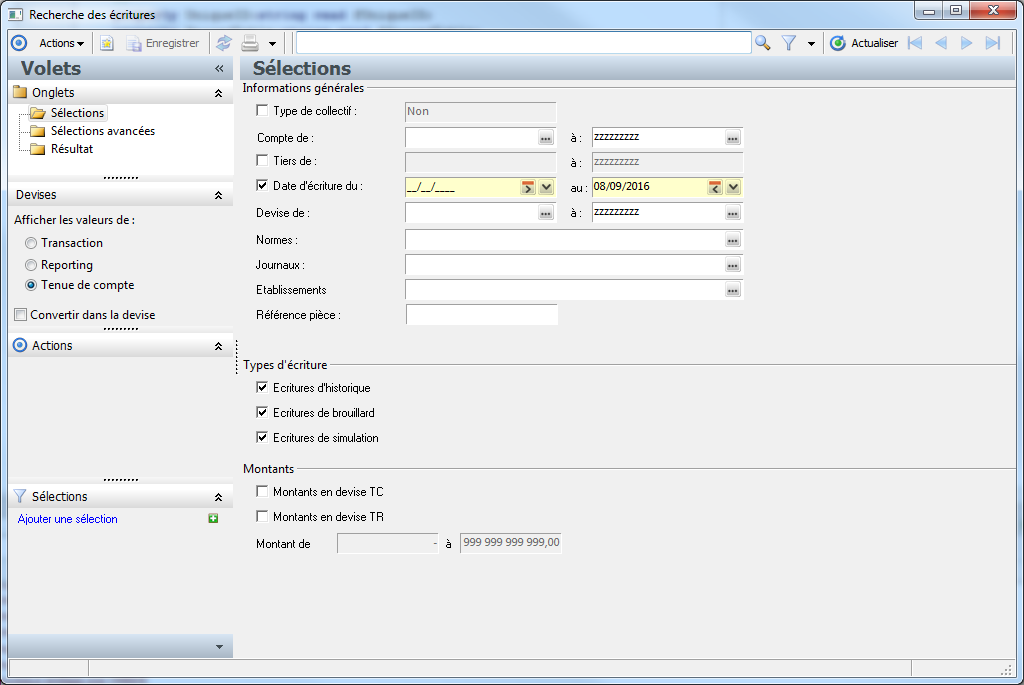Image resolution: width=1024 pixels, height=685 pixels.
Task: Open the end date calendar dropdown
Action: [733, 188]
